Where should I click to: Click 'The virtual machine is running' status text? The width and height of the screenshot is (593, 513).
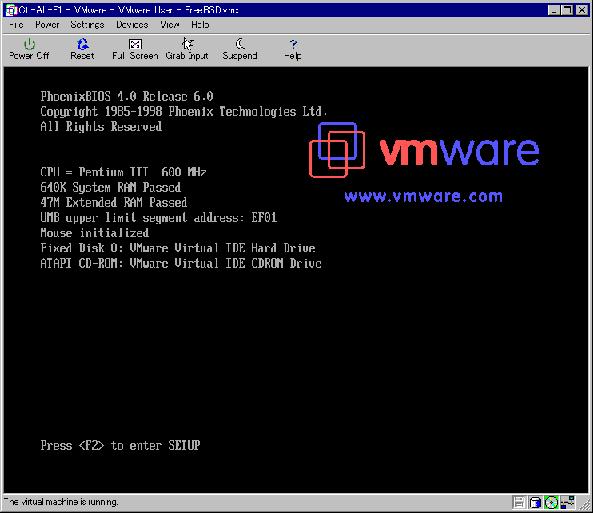pos(61,502)
